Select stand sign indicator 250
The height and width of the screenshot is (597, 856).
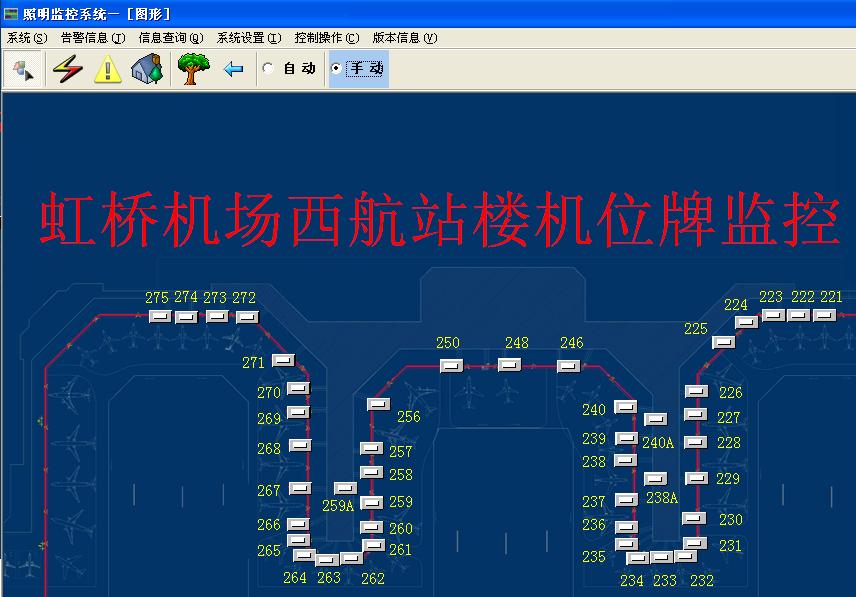click(451, 365)
